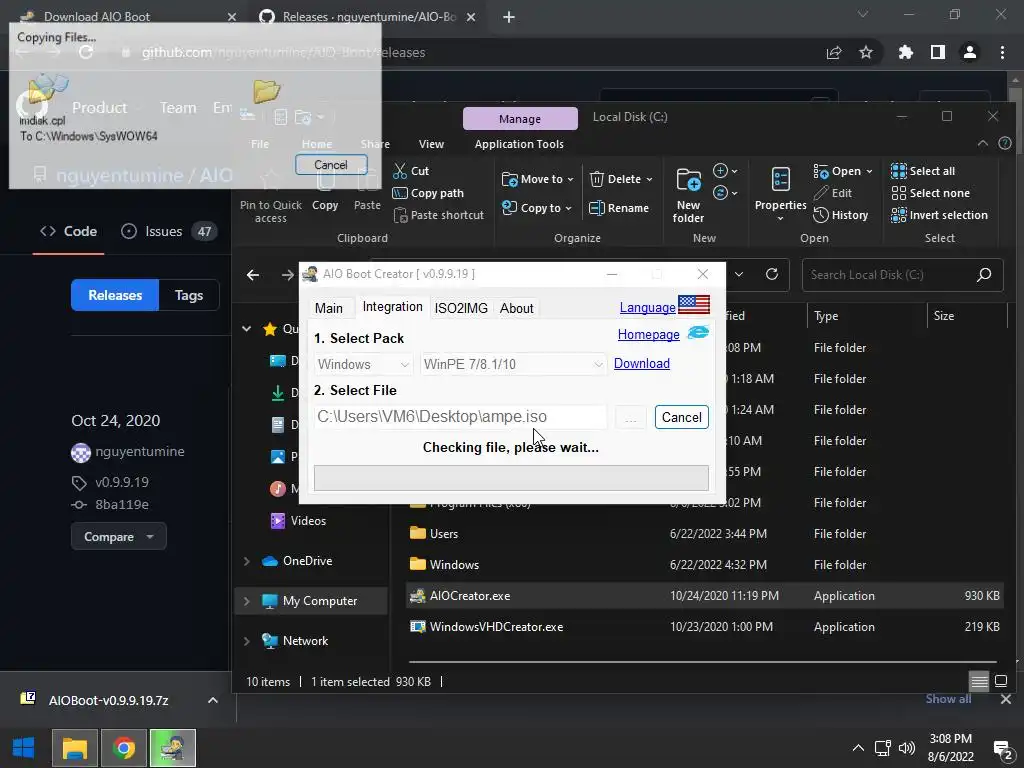
Task: Click Cut in the Explorer ribbon
Action: click(411, 171)
